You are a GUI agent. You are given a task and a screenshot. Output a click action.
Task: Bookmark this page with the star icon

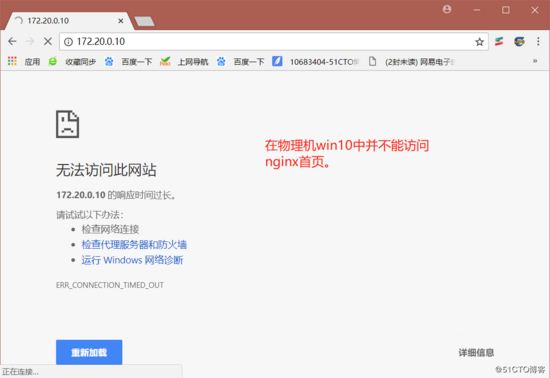pyautogui.click(x=479, y=42)
